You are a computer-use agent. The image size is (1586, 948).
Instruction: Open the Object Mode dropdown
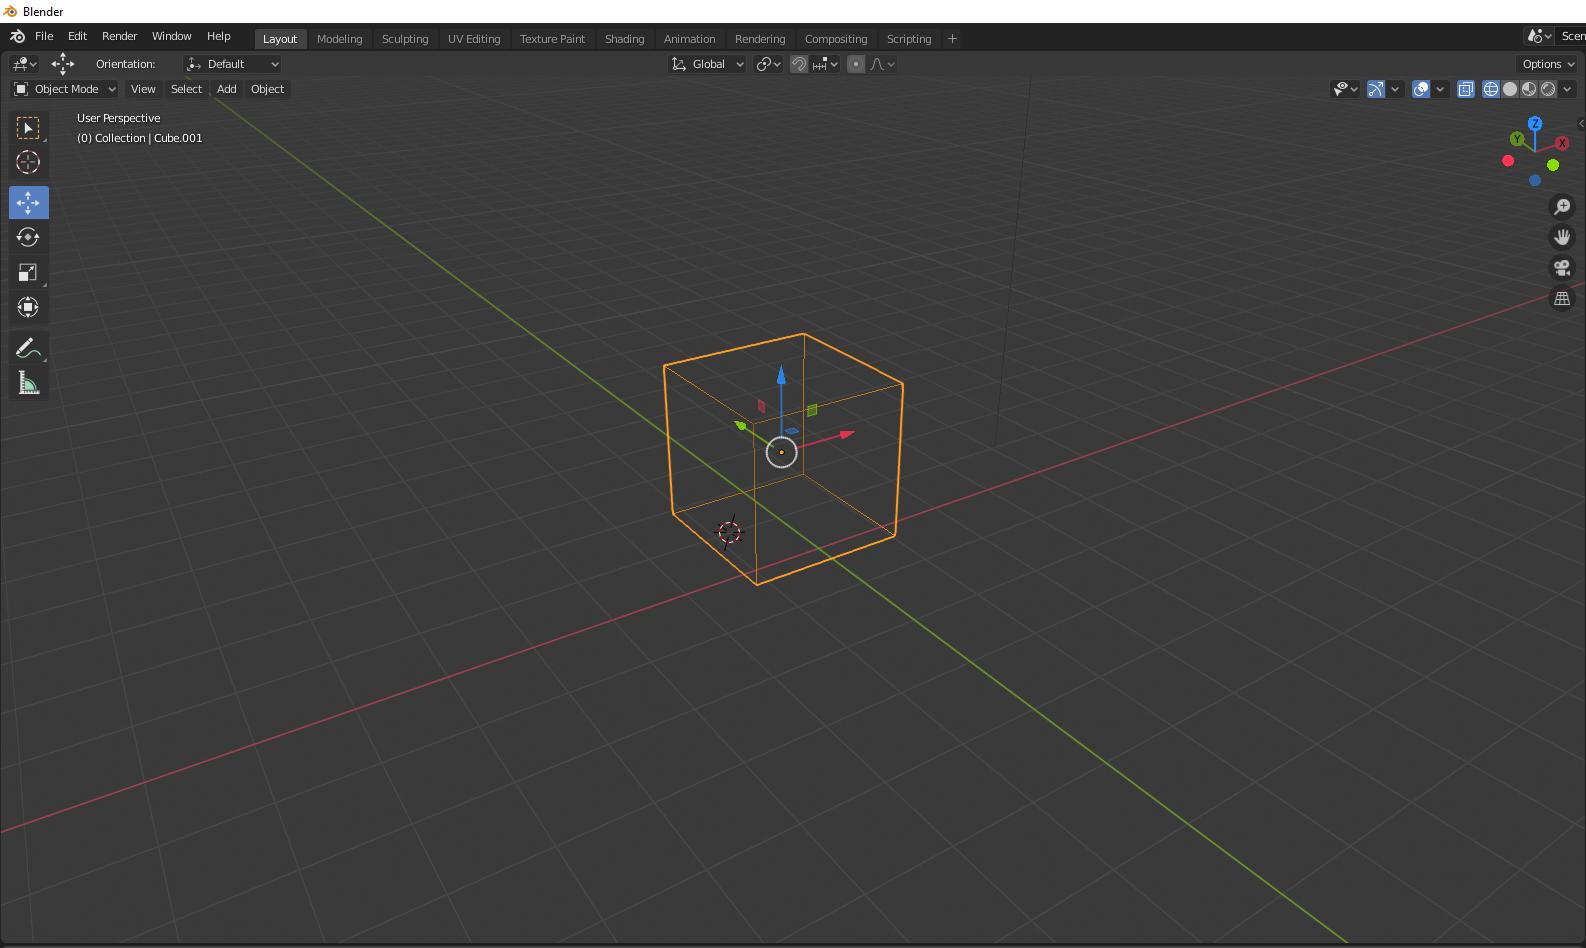pos(65,89)
